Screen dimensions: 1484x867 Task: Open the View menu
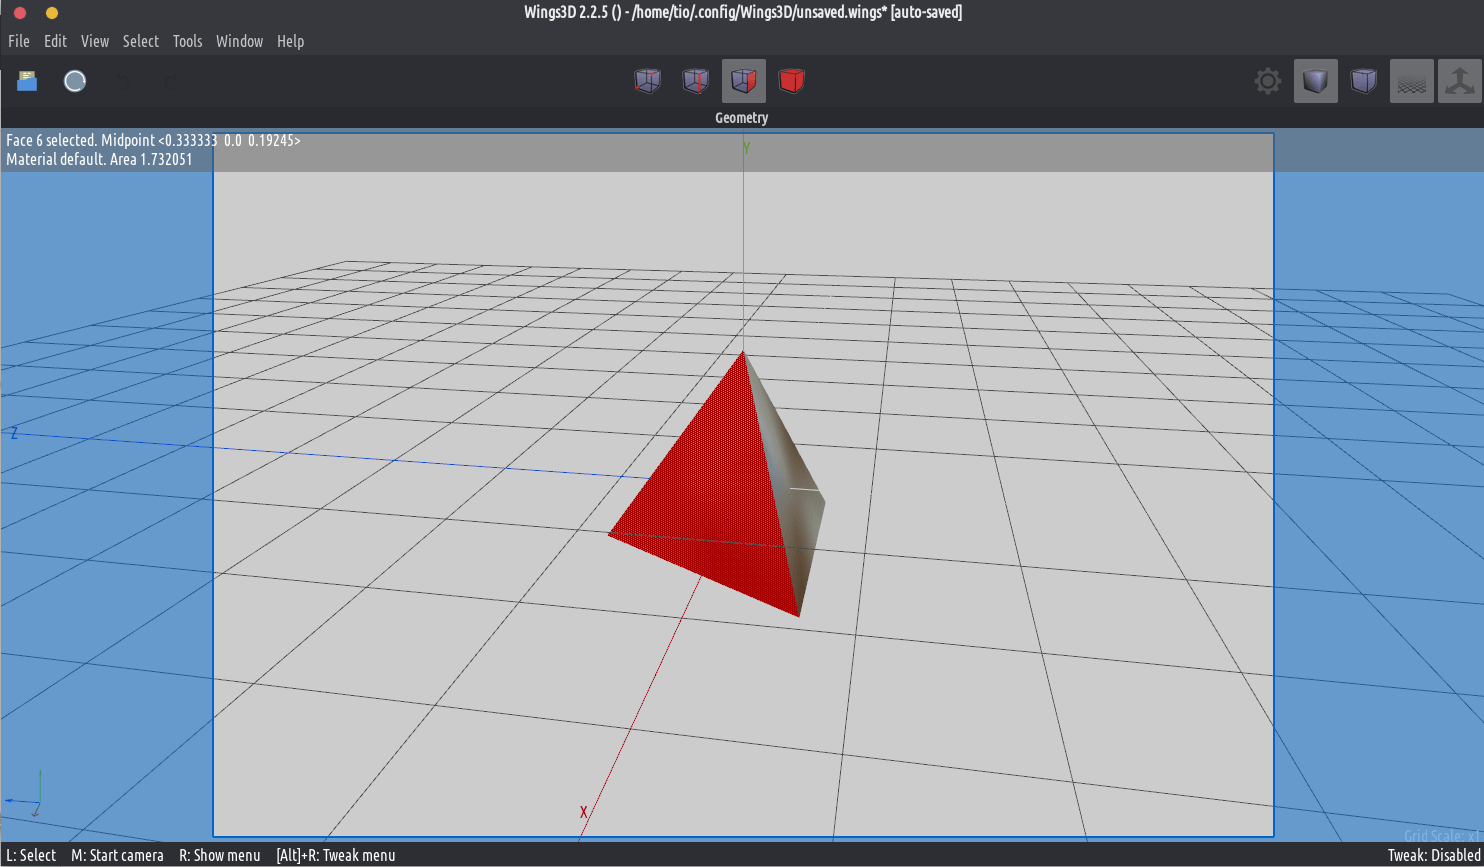pyautogui.click(x=95, y=41)
